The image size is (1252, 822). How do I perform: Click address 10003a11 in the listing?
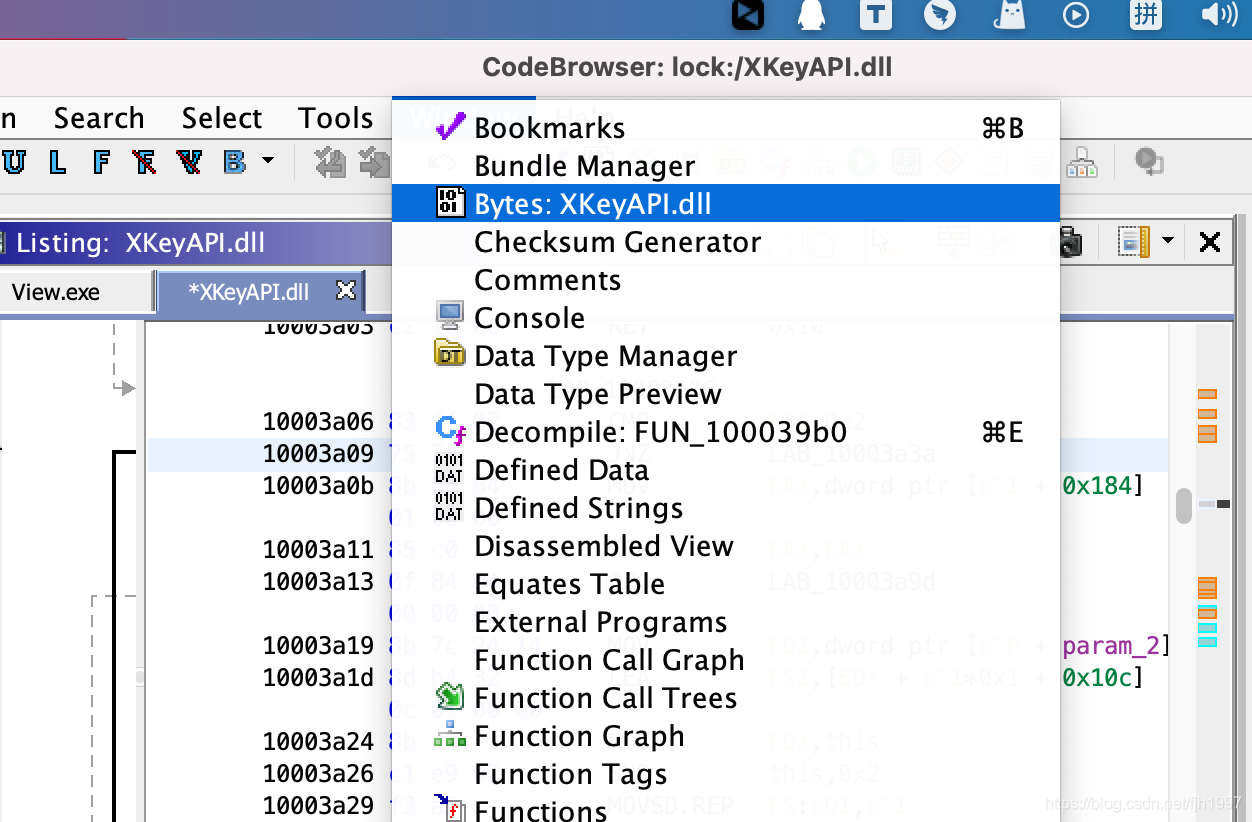point(318,549)
